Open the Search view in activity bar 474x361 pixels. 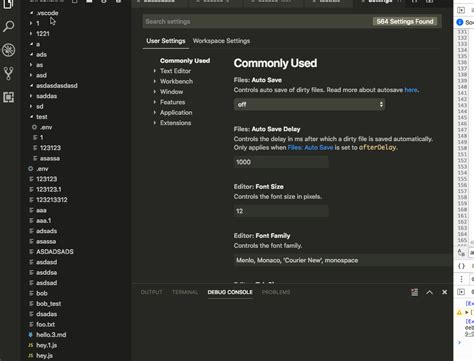pos(9,26)
